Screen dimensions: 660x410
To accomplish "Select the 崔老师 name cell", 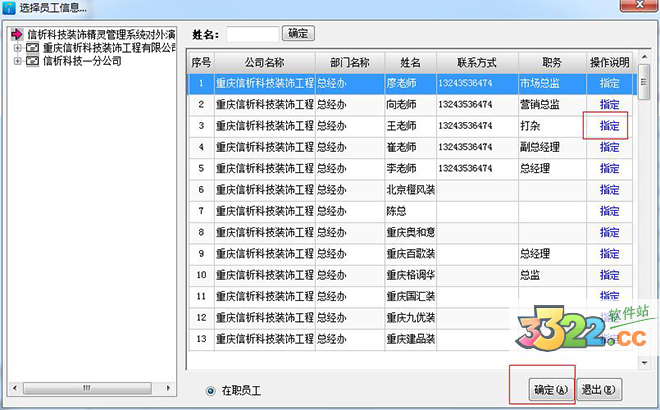I will [x=410, y=147].
